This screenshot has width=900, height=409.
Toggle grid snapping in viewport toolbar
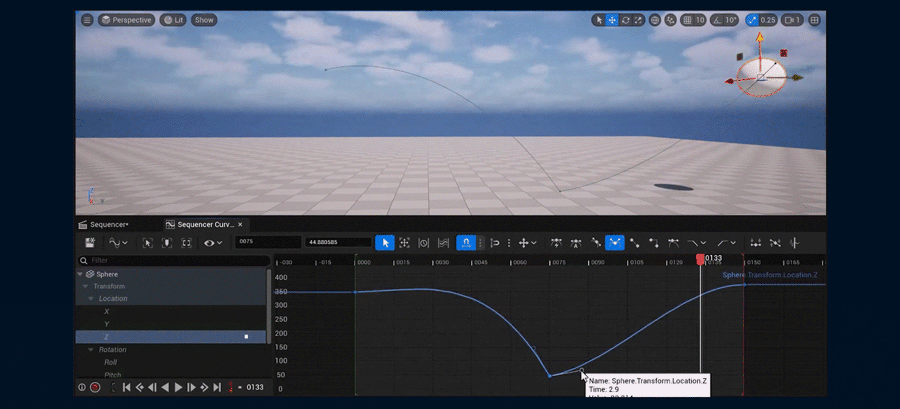click(686, 20)
